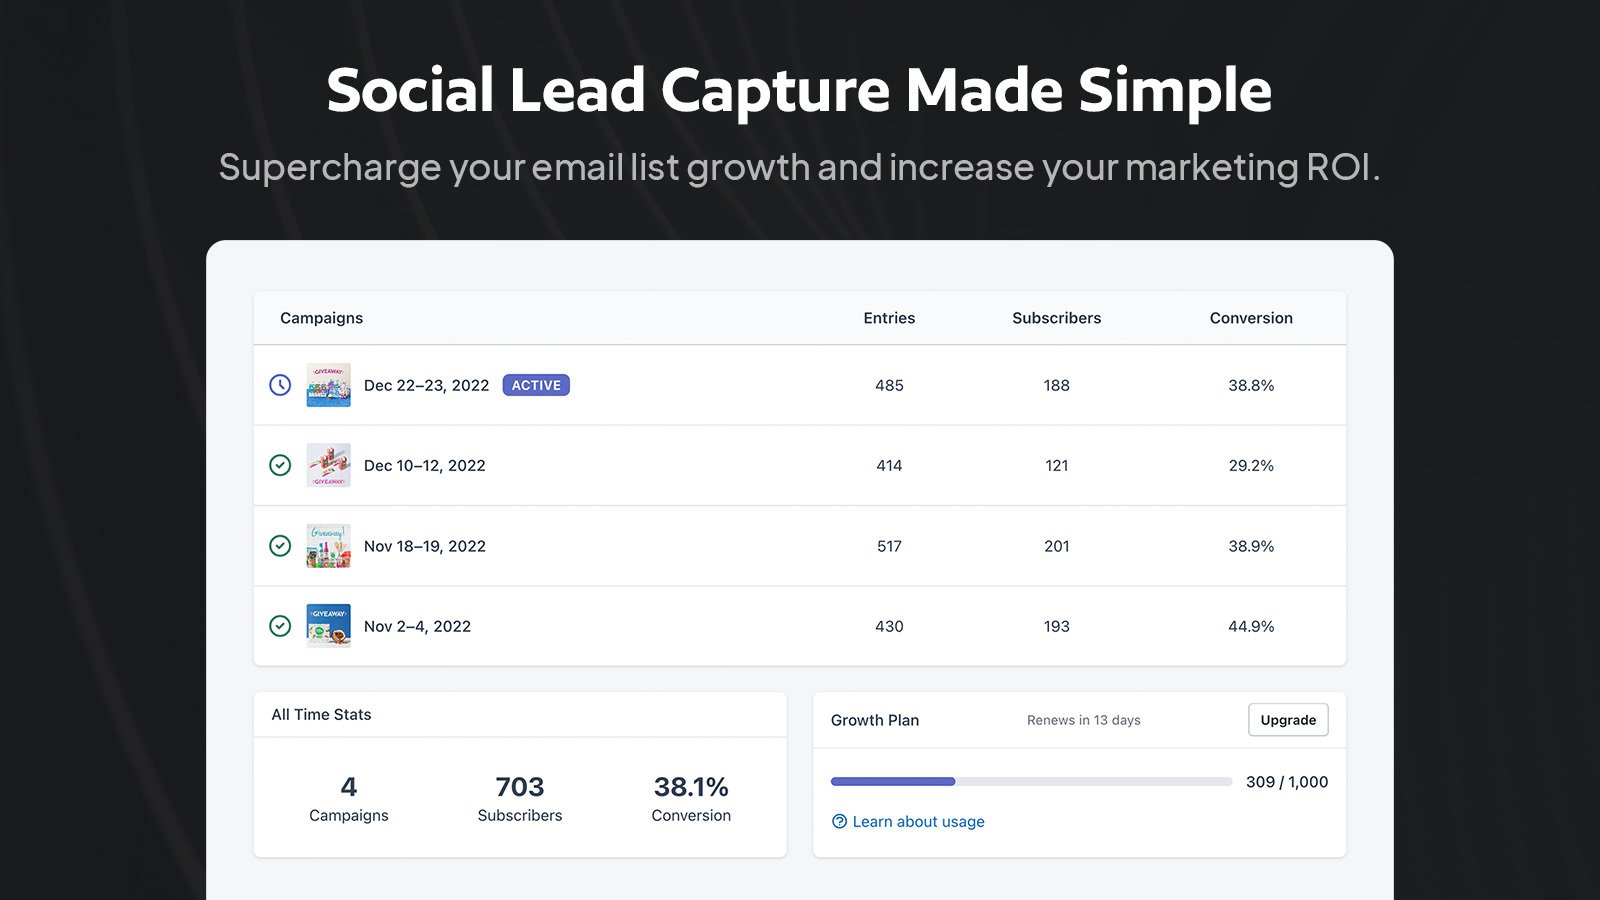Screen dimensions: 1600x900
Task: Click the completed checkmark icon for Dec 10–12
Action: click(x=280, y=465)
